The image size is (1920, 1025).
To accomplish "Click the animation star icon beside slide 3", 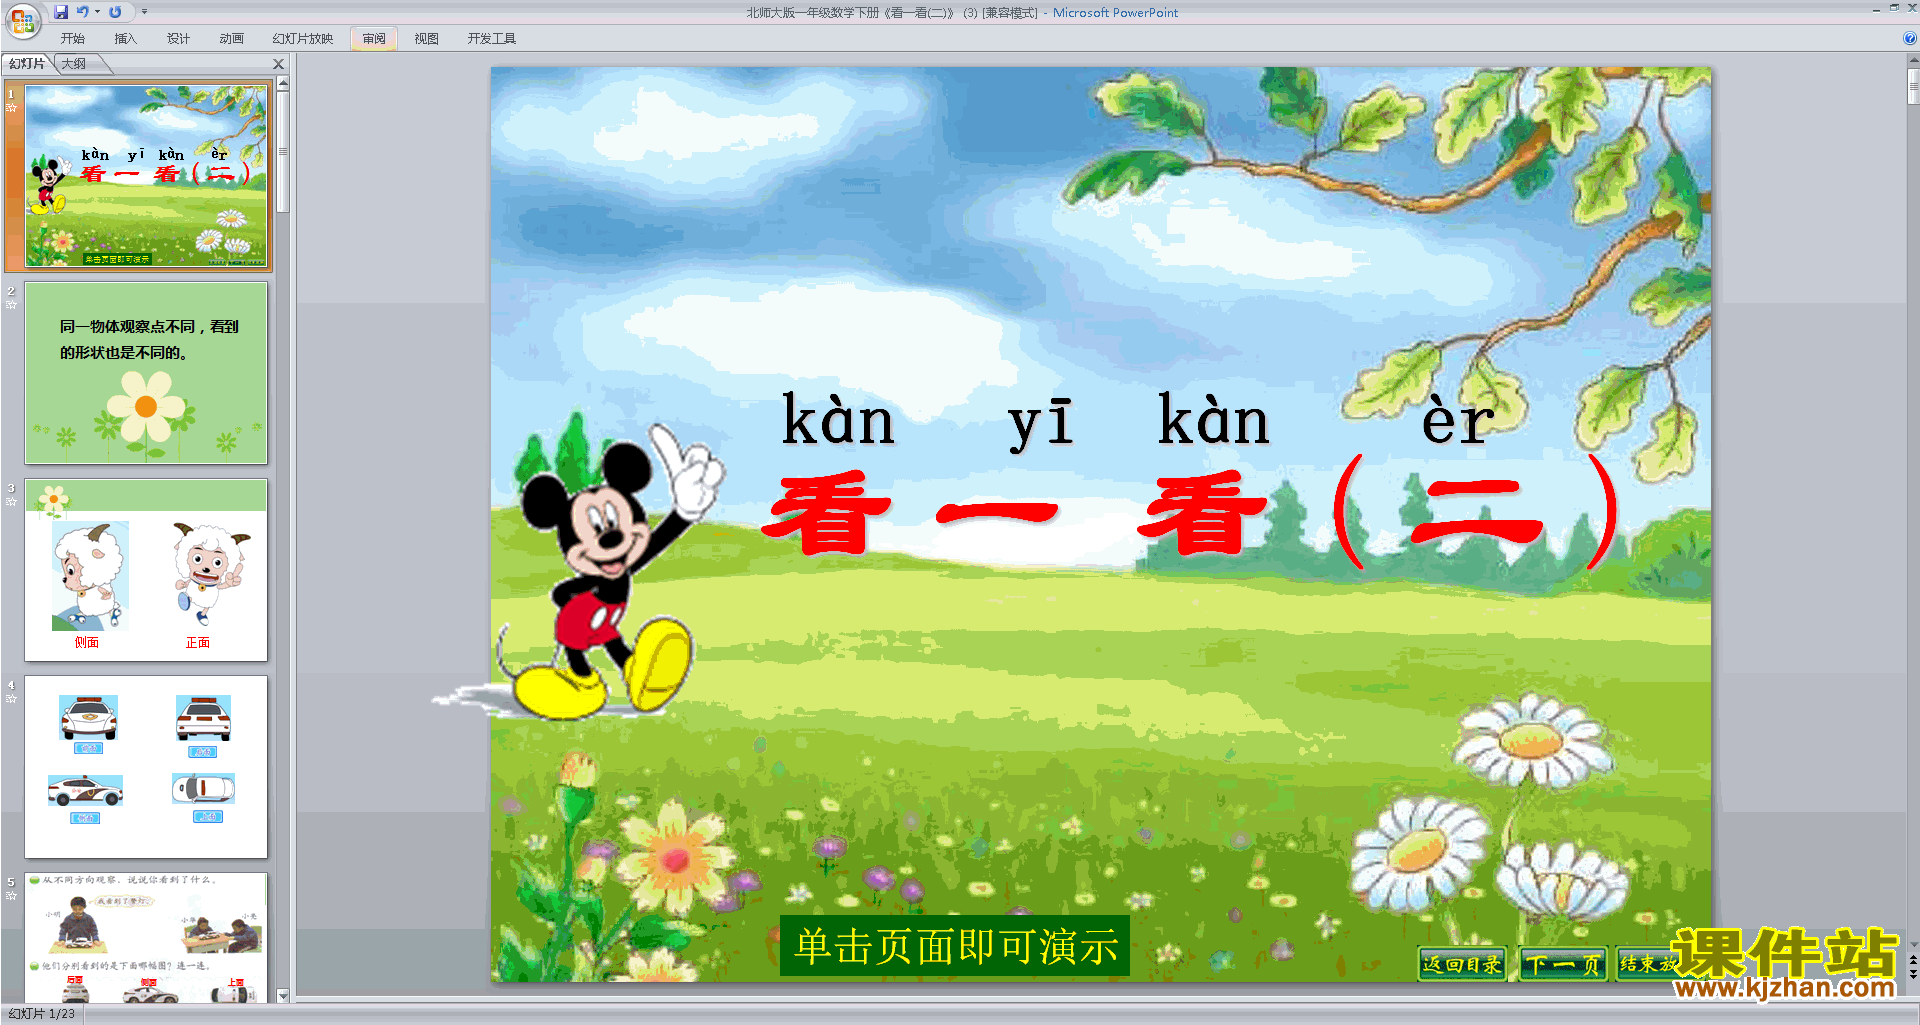I will (x=12, y=501).
